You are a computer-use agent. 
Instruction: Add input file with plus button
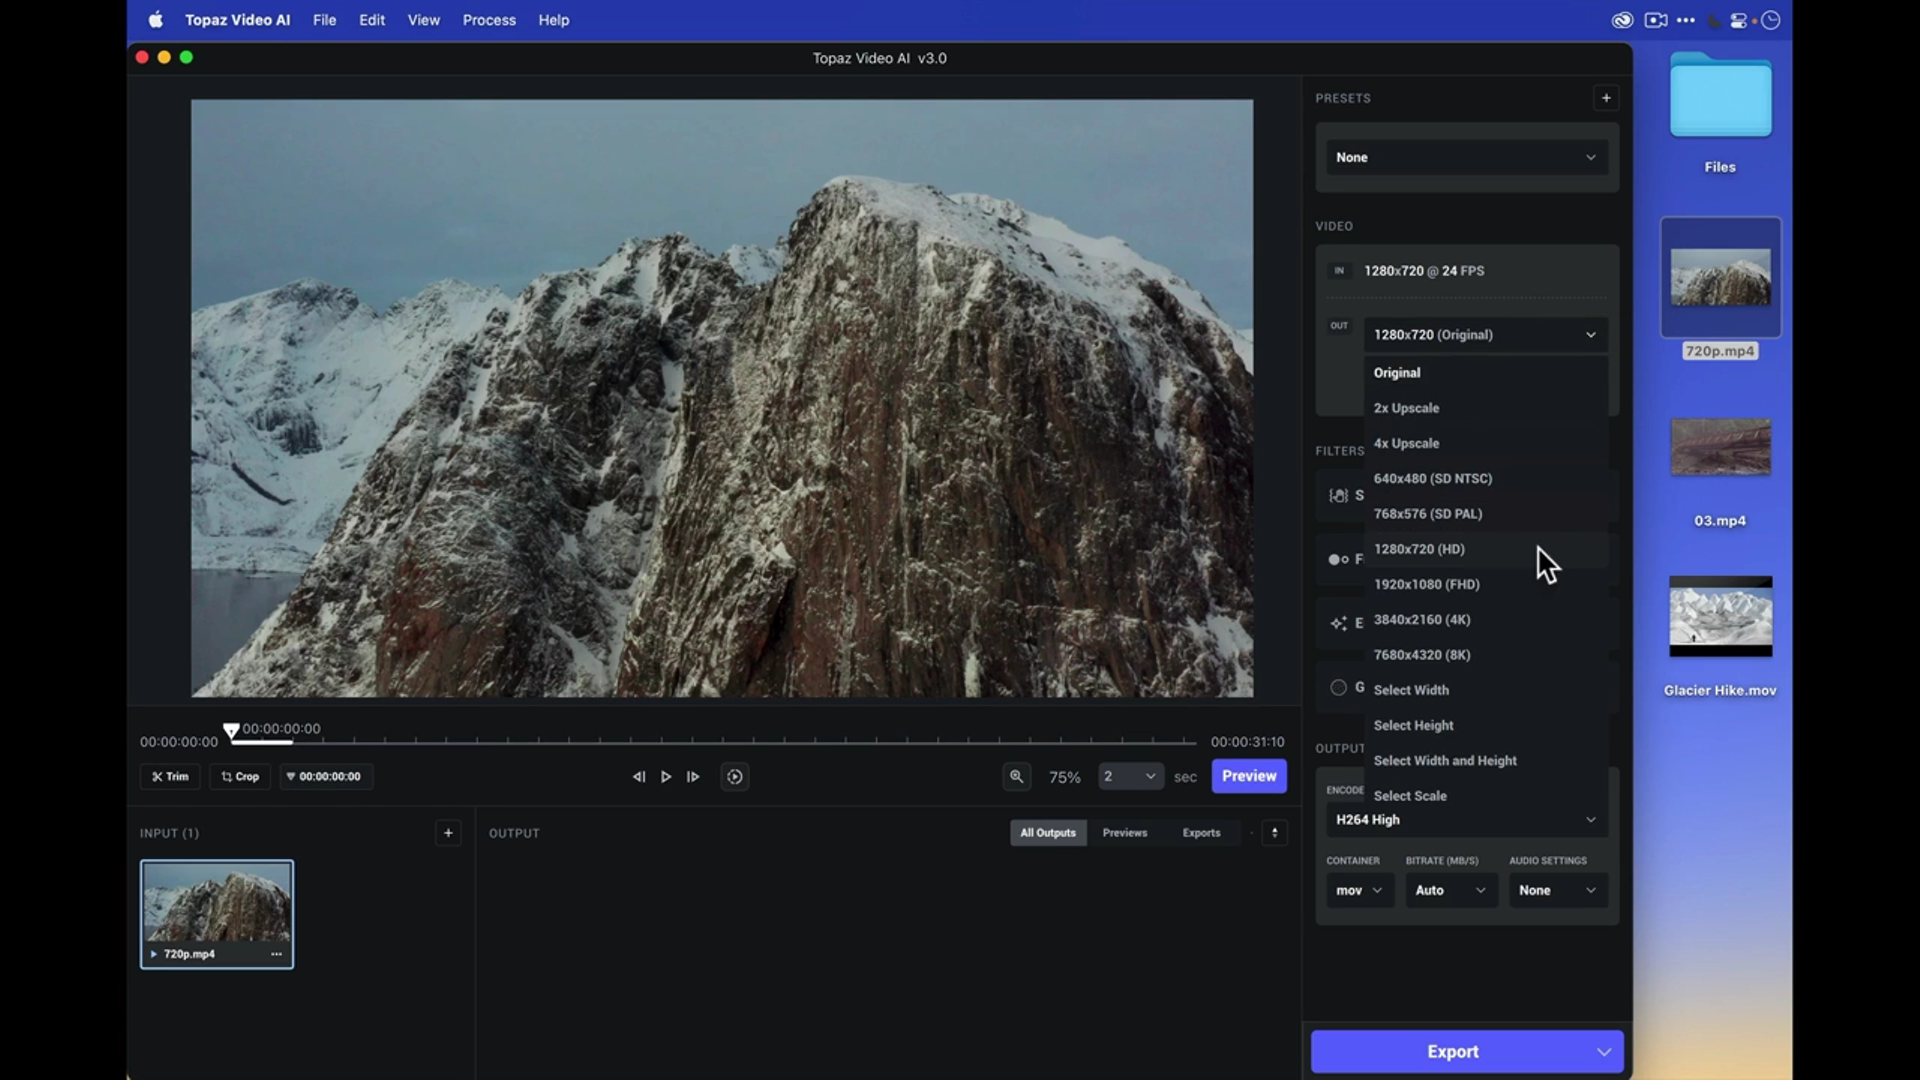[448, 833]
